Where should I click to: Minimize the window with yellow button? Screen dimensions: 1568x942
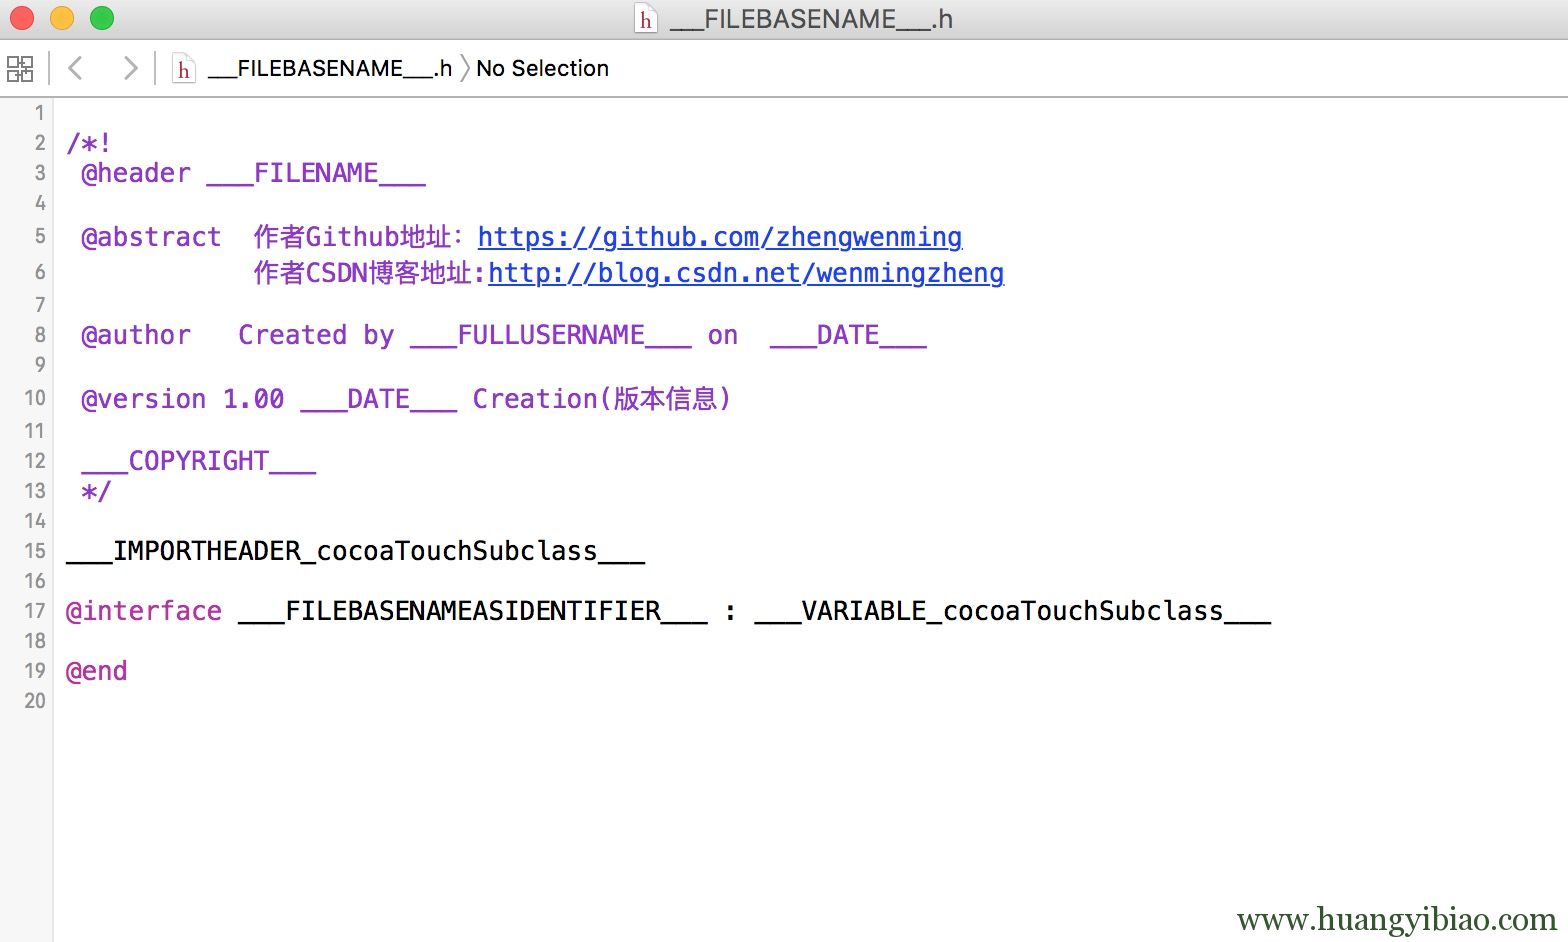tap(62, 18)
